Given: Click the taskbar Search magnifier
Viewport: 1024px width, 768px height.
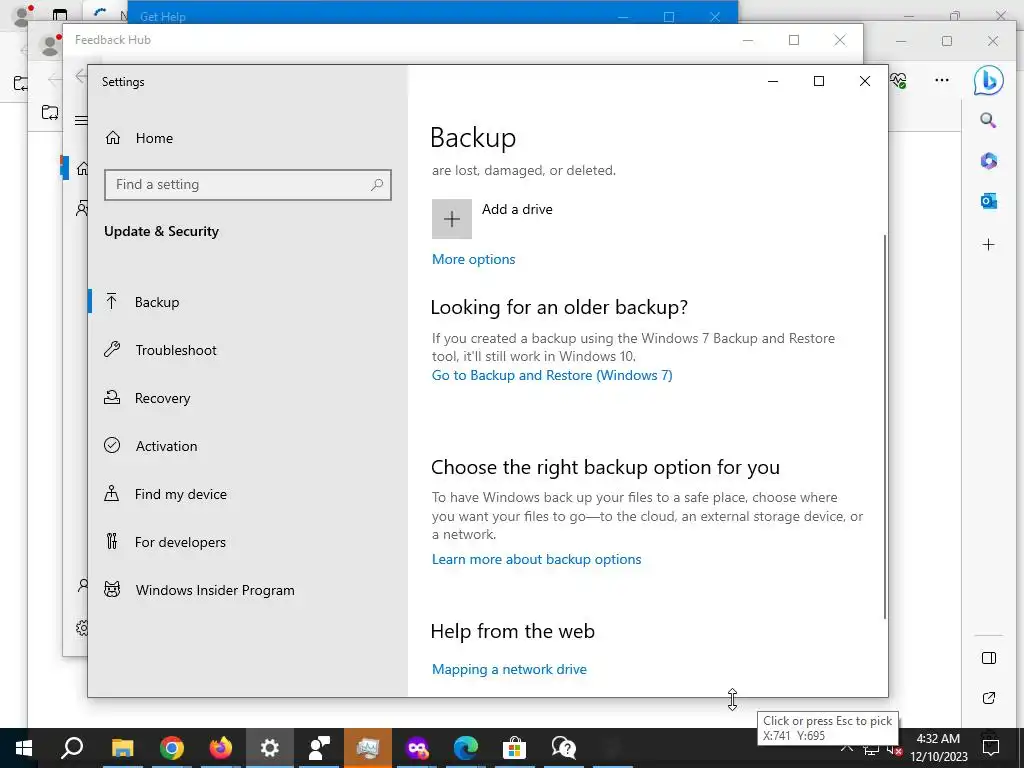Looking at the screenshot, I should [x=72, y=747].
